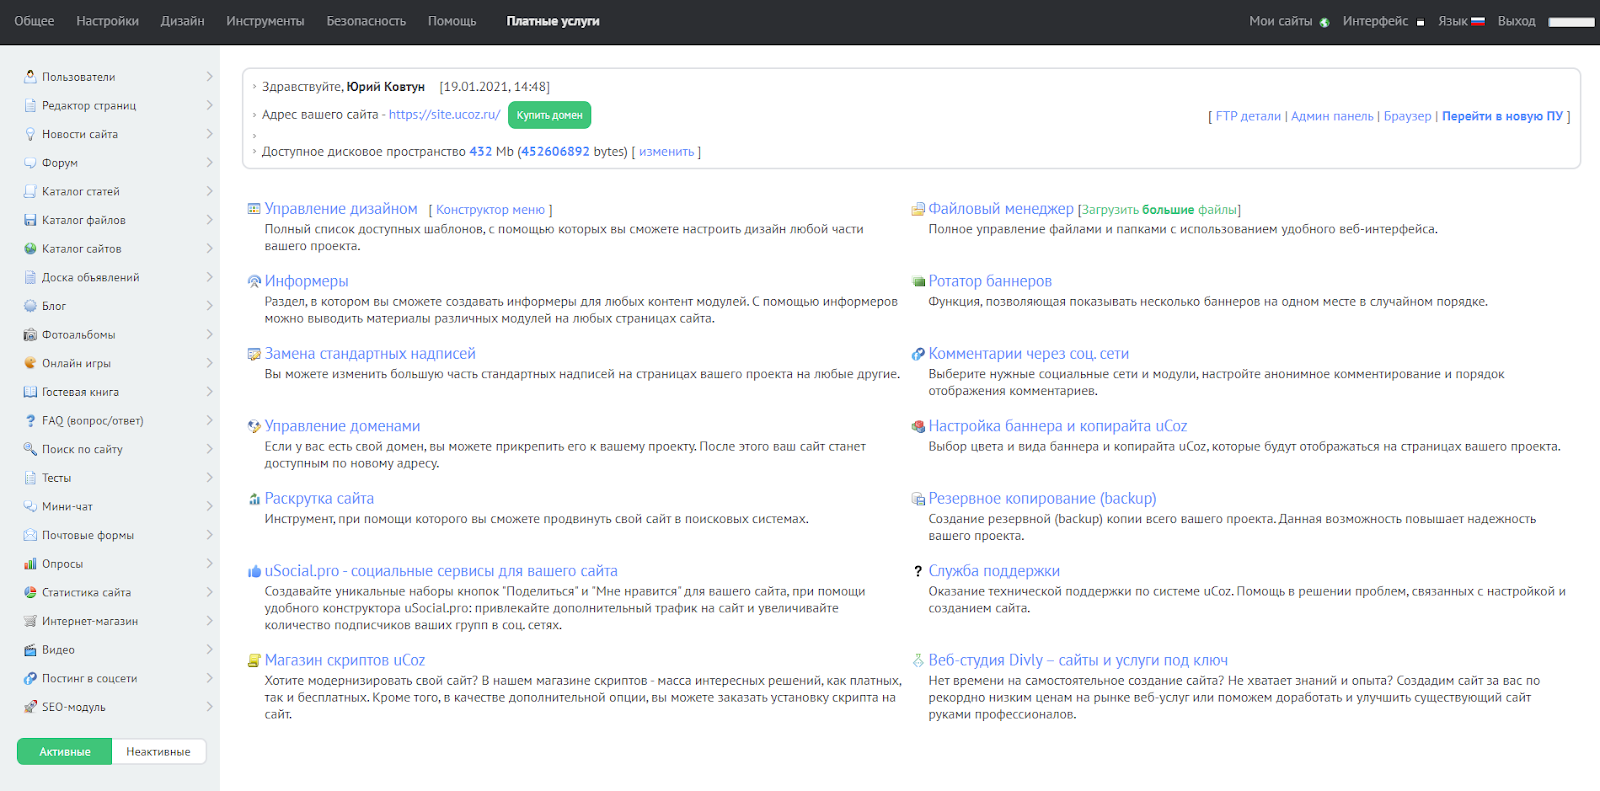Open the Магазин скриптов uCoz link
The width and height of the screenshot is (1600, 791).
tap(345, 661)
